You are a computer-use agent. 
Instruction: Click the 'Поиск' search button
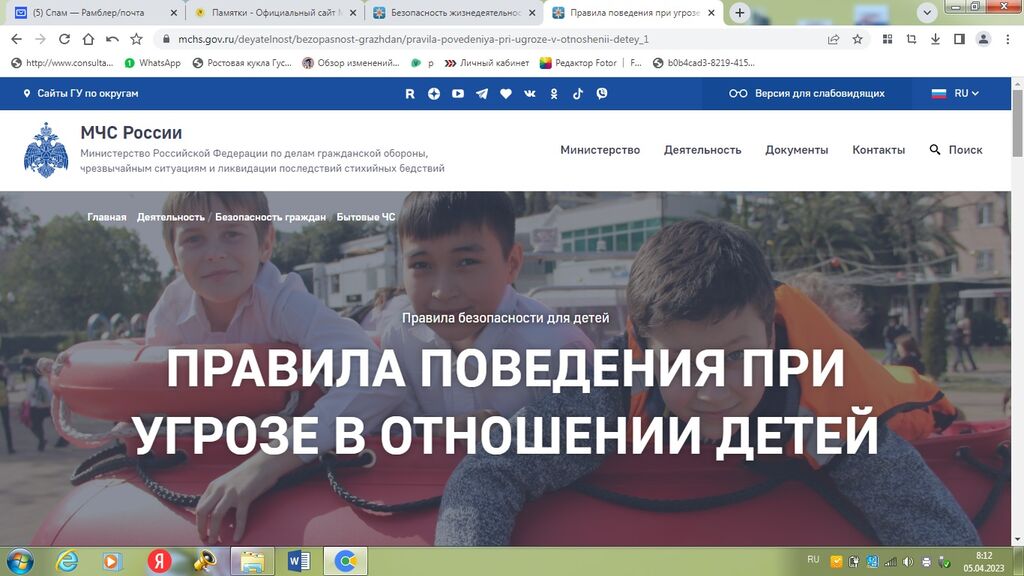tap(956, 150)
